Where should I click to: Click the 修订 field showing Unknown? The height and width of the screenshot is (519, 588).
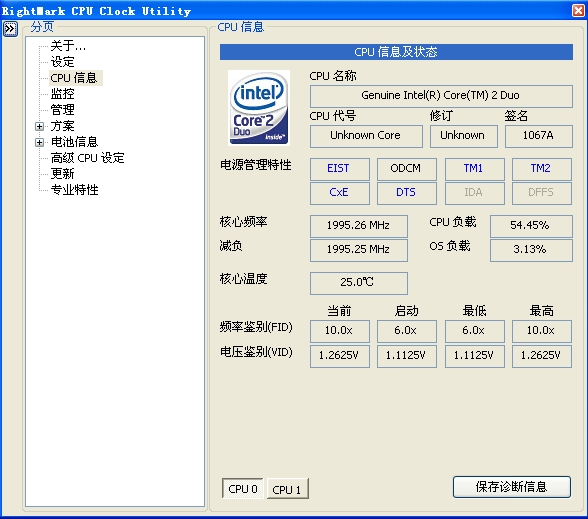pos(464,136)
